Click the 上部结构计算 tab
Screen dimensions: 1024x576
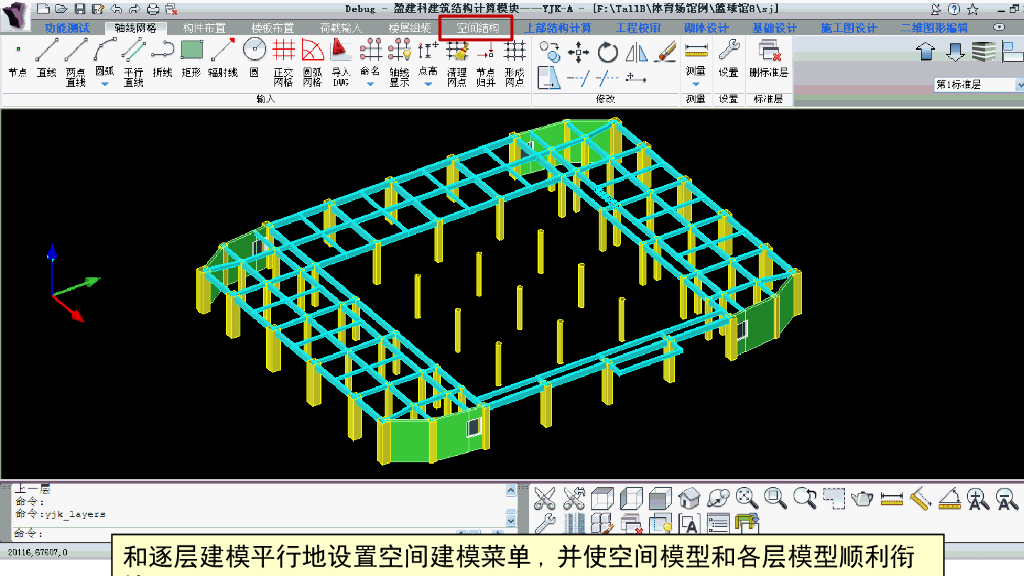click(558, 28)
